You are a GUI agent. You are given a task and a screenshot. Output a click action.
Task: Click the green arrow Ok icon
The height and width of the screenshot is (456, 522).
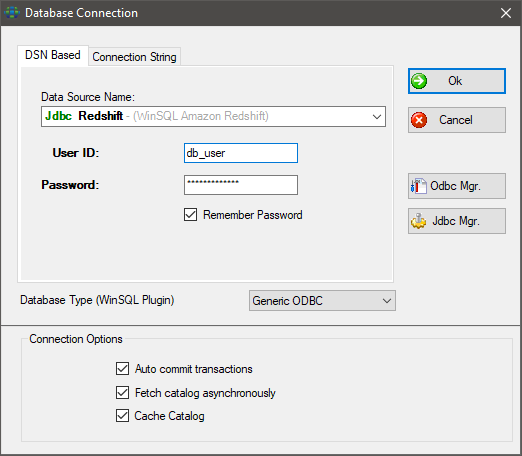[x=419, y=81]
